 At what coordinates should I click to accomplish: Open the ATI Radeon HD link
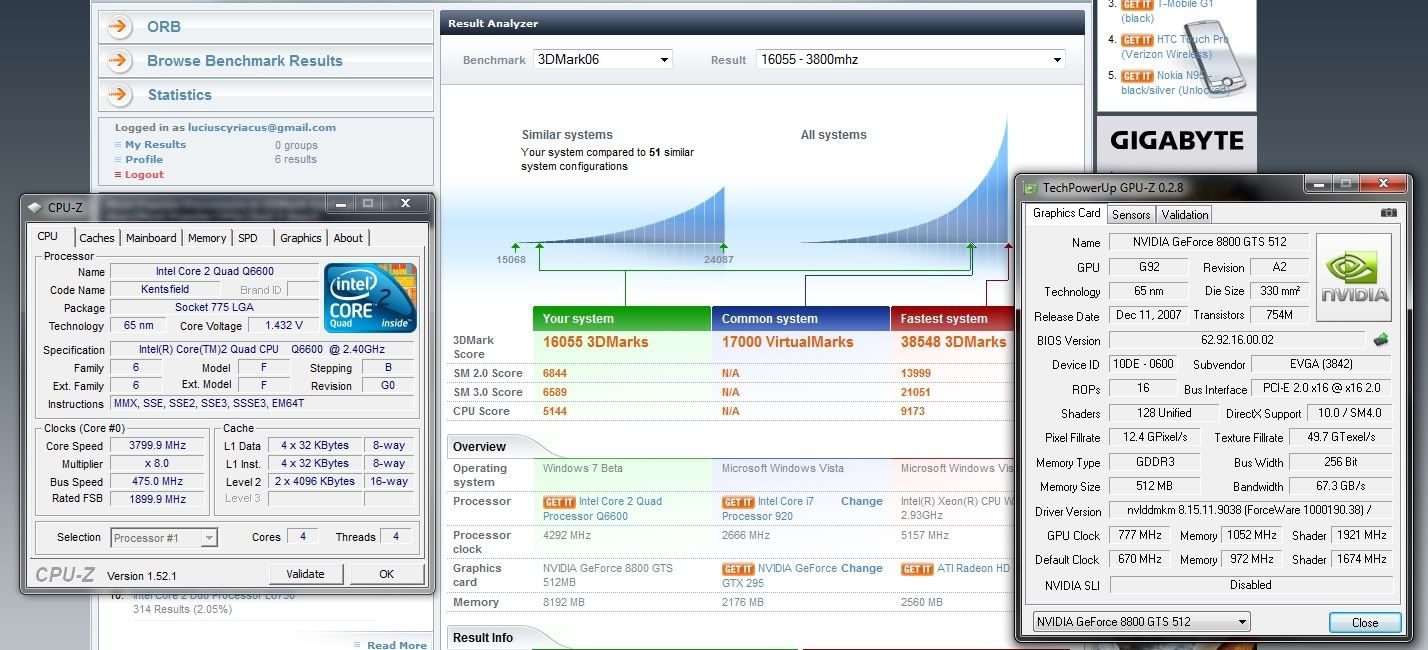point(973,569)
